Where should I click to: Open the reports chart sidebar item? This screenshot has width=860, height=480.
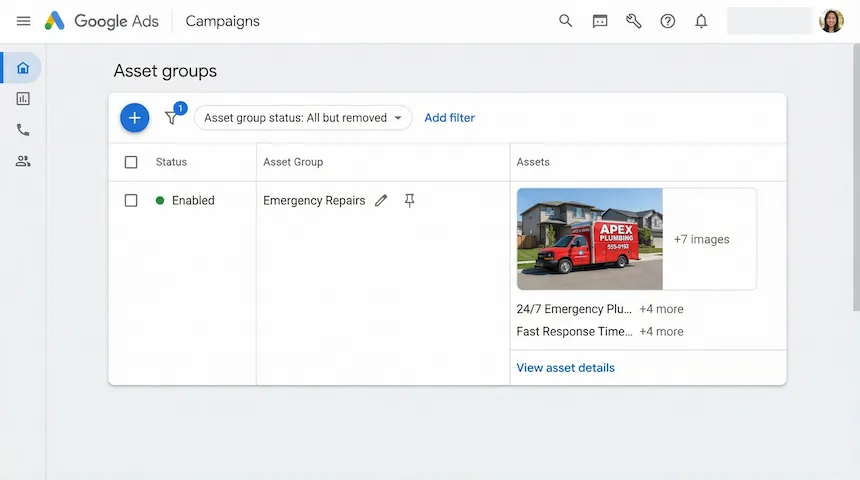23,99
